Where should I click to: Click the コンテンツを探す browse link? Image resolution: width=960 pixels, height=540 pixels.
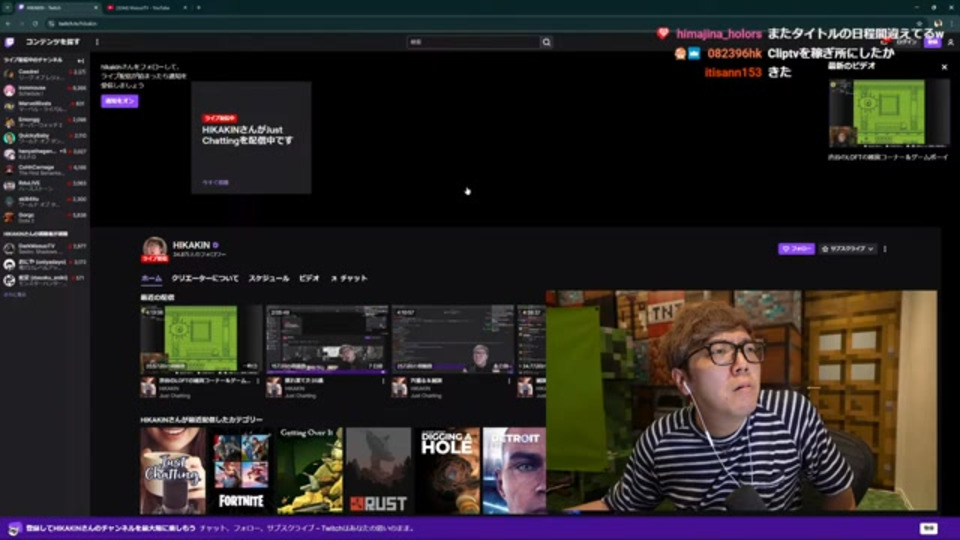coord(53,42)
